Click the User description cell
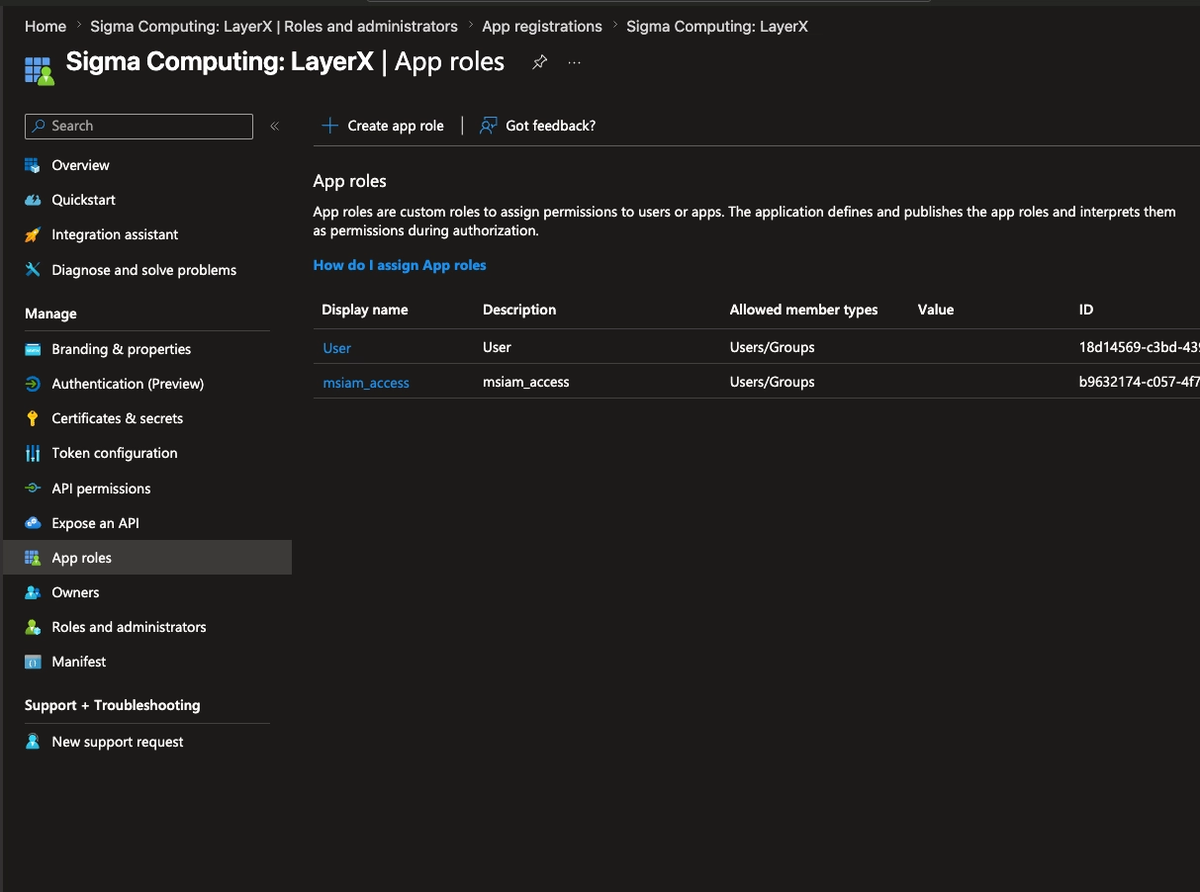This screenshot has width=1200, height=892. [497, 348]
